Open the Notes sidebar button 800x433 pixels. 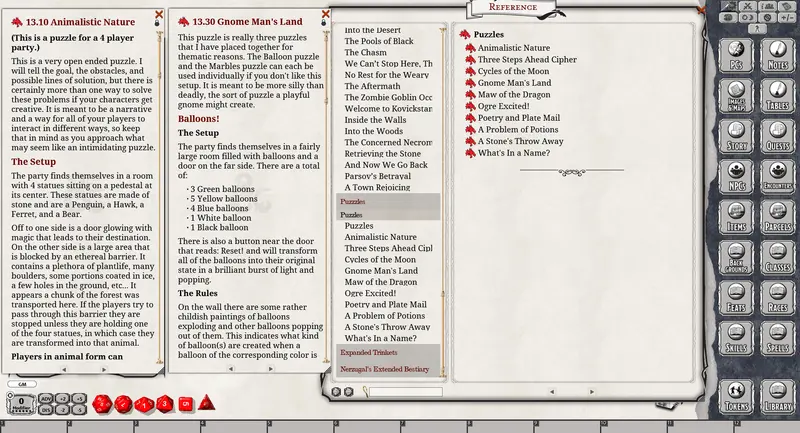[x=777, y=55]
